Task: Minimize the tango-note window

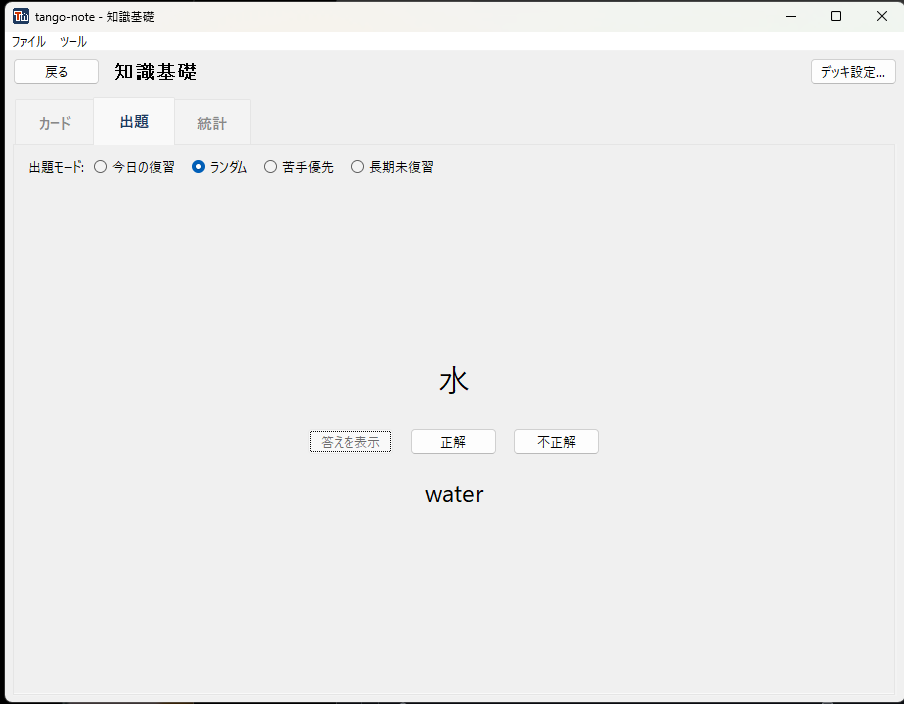Action: click(791, 16)
